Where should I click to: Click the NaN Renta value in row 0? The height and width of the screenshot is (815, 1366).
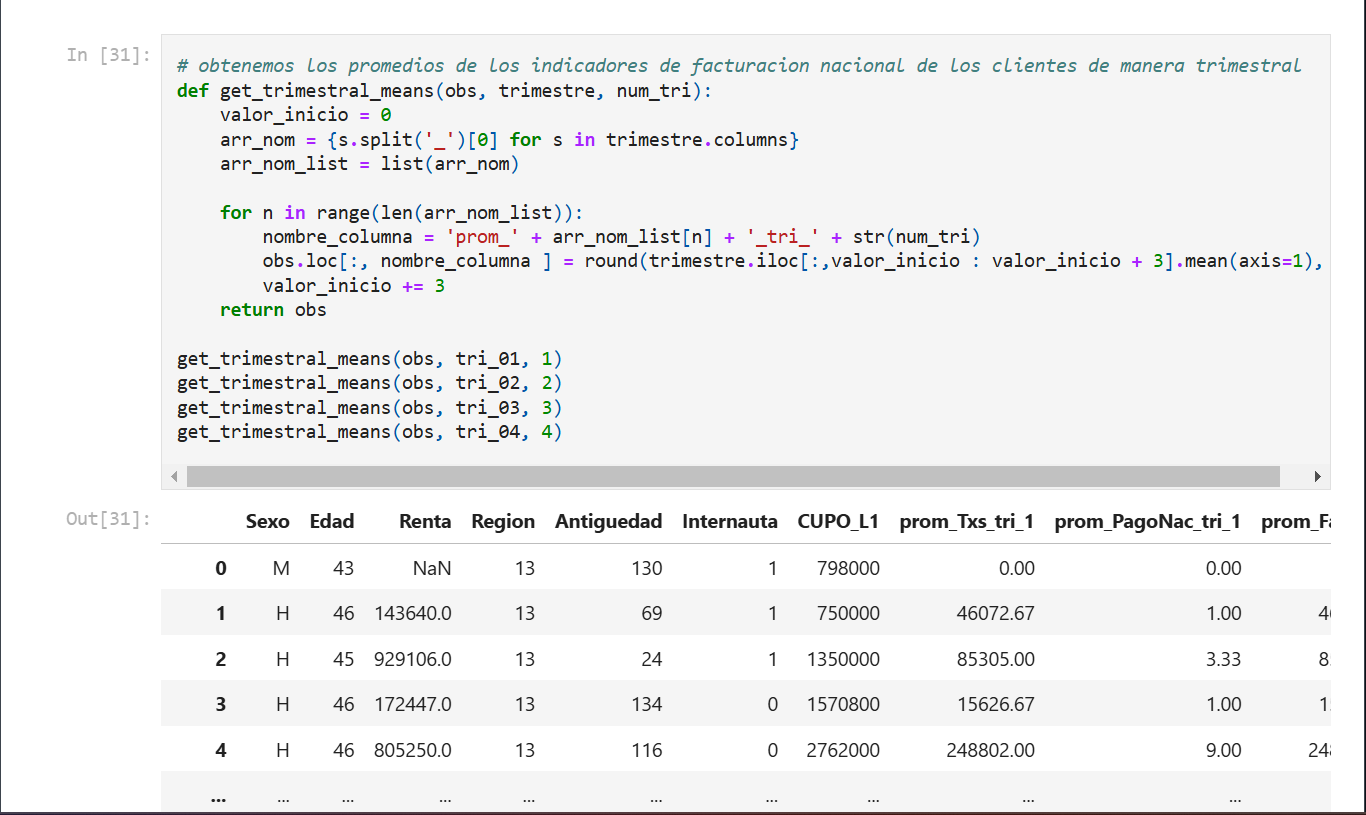[431, 568]
